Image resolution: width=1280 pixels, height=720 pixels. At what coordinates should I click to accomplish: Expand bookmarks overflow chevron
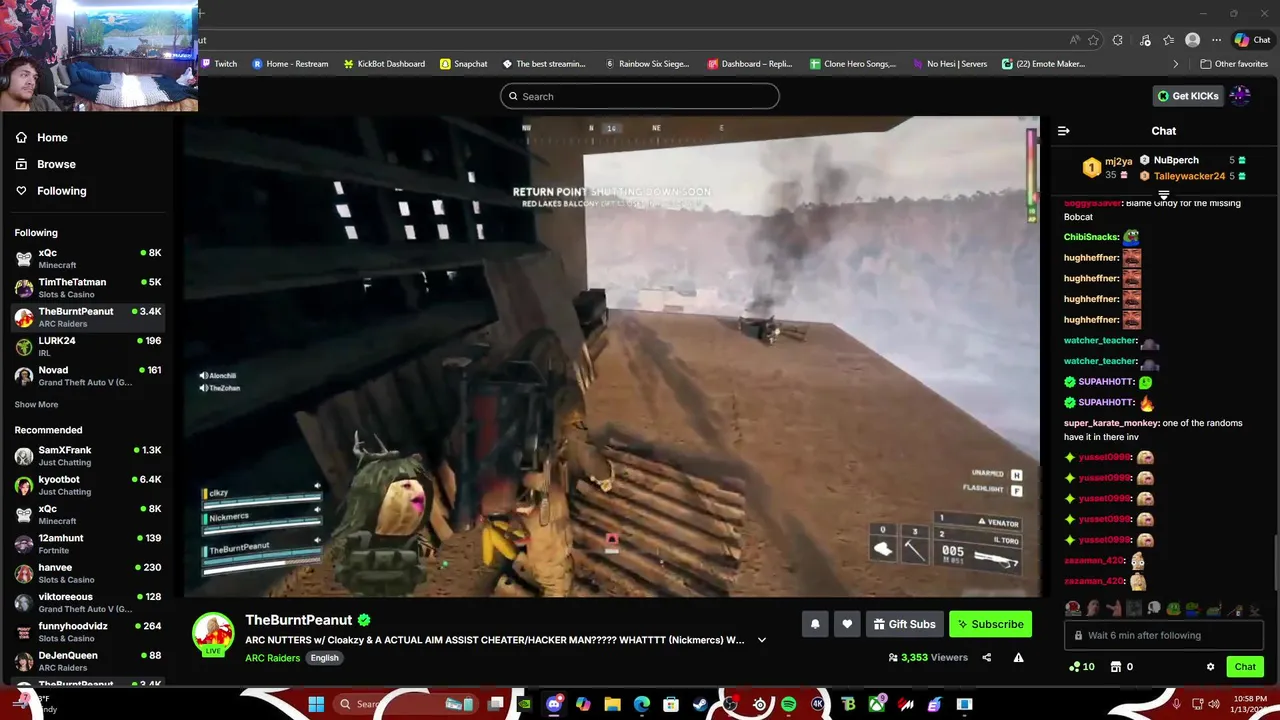pyautogui.click(x=1175, y=64)
